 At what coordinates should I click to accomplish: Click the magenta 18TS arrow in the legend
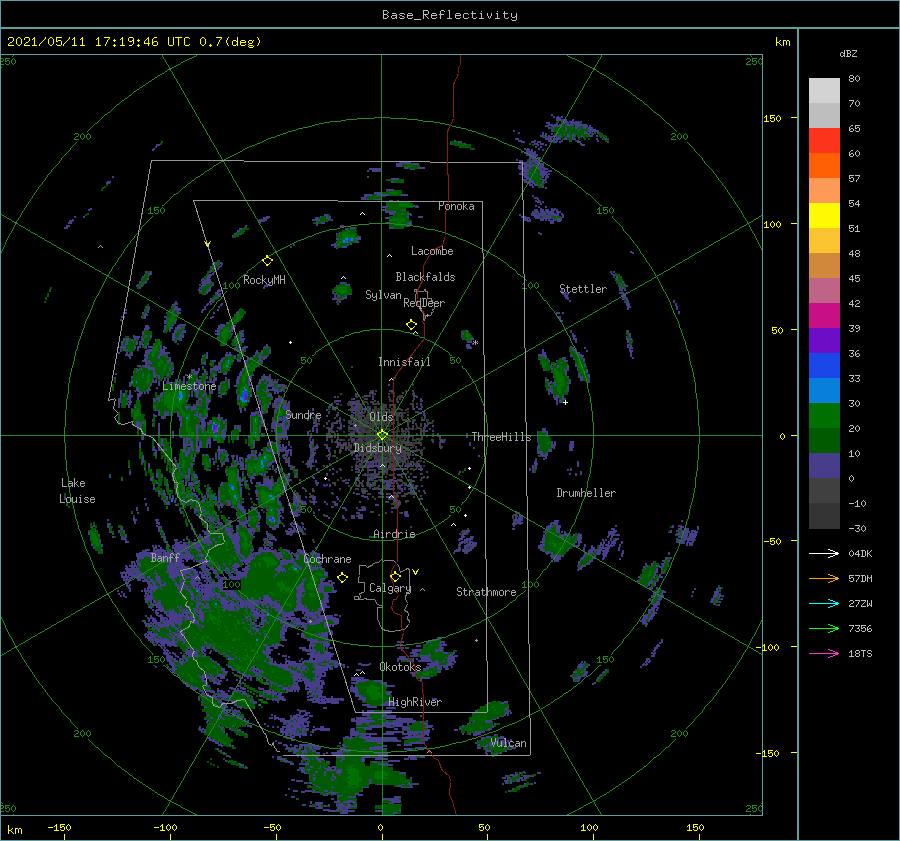coord(824,653)
